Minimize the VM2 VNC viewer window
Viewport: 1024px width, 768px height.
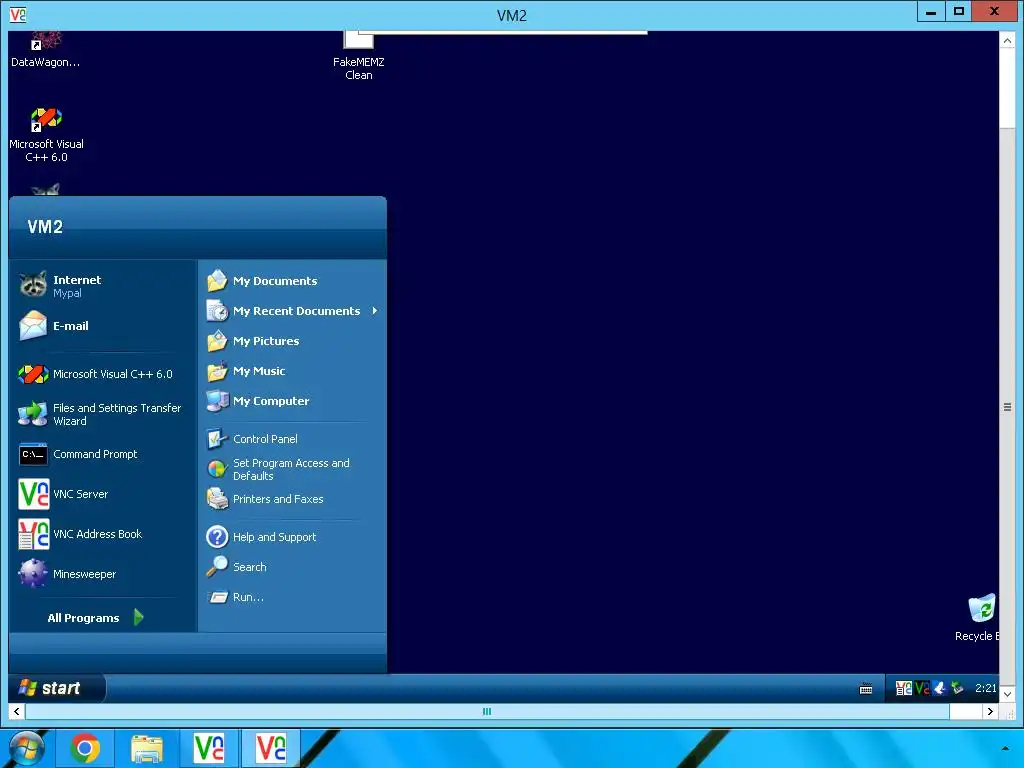pyautogui.click(x=931, y=11)
